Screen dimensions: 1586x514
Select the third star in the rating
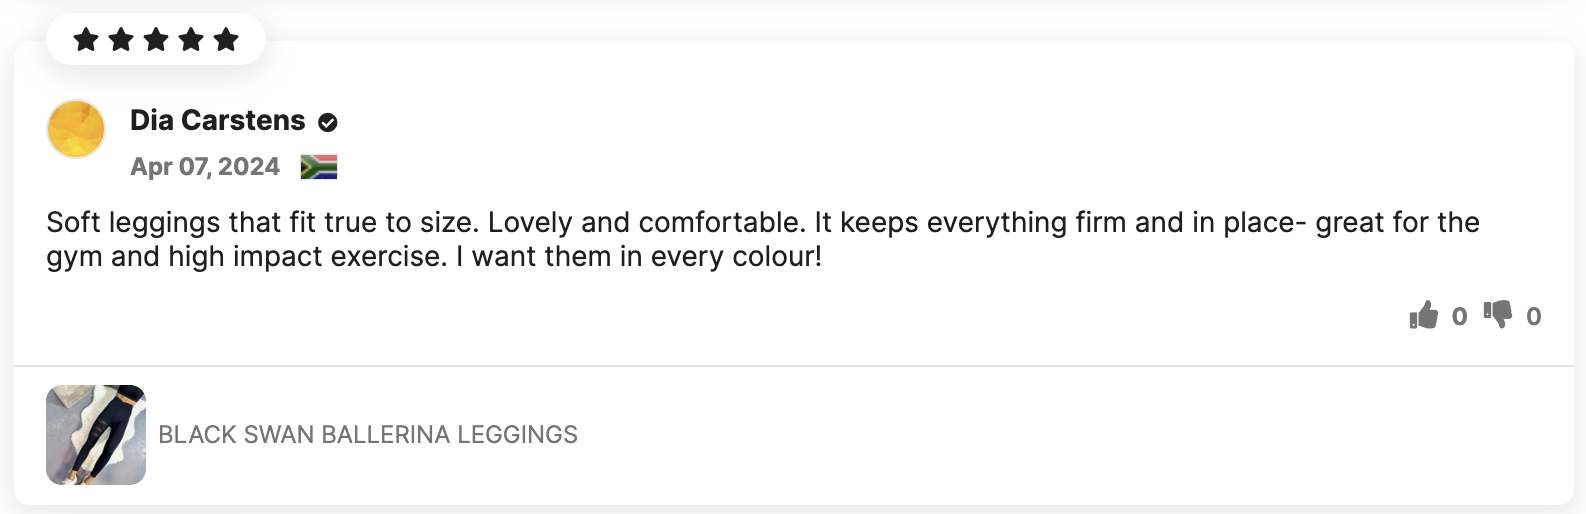click(156, 40)
